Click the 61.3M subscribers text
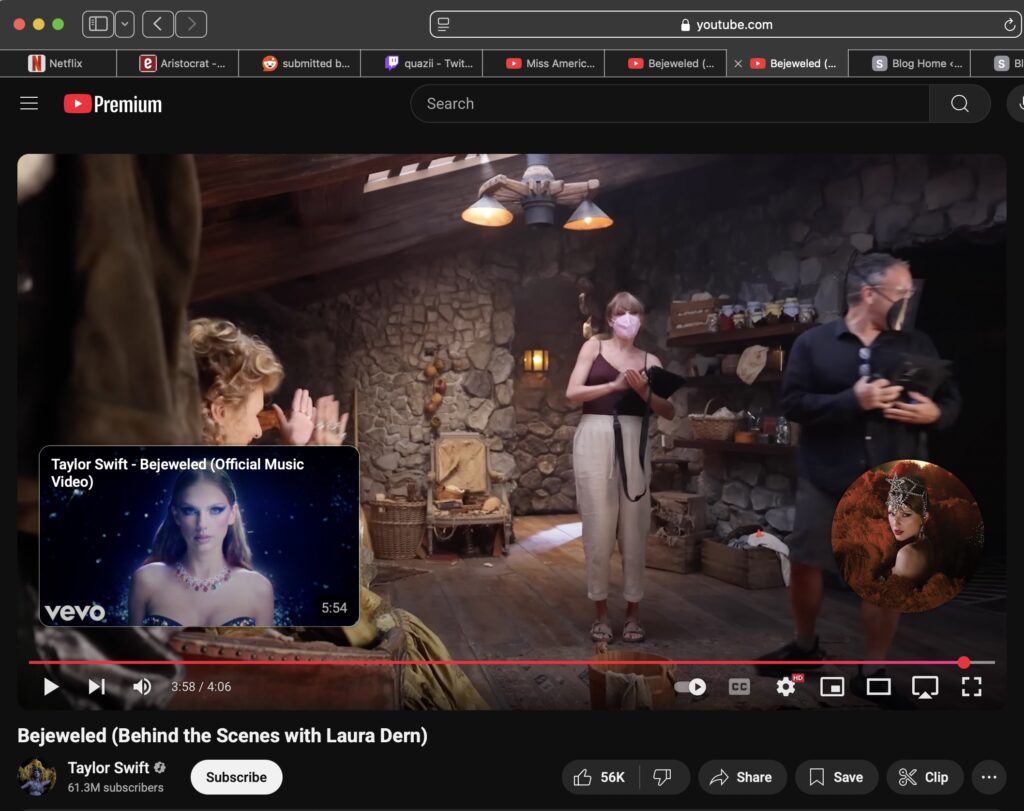Image resolution: width=1024 pixels, height=811 pixels. 116,787
